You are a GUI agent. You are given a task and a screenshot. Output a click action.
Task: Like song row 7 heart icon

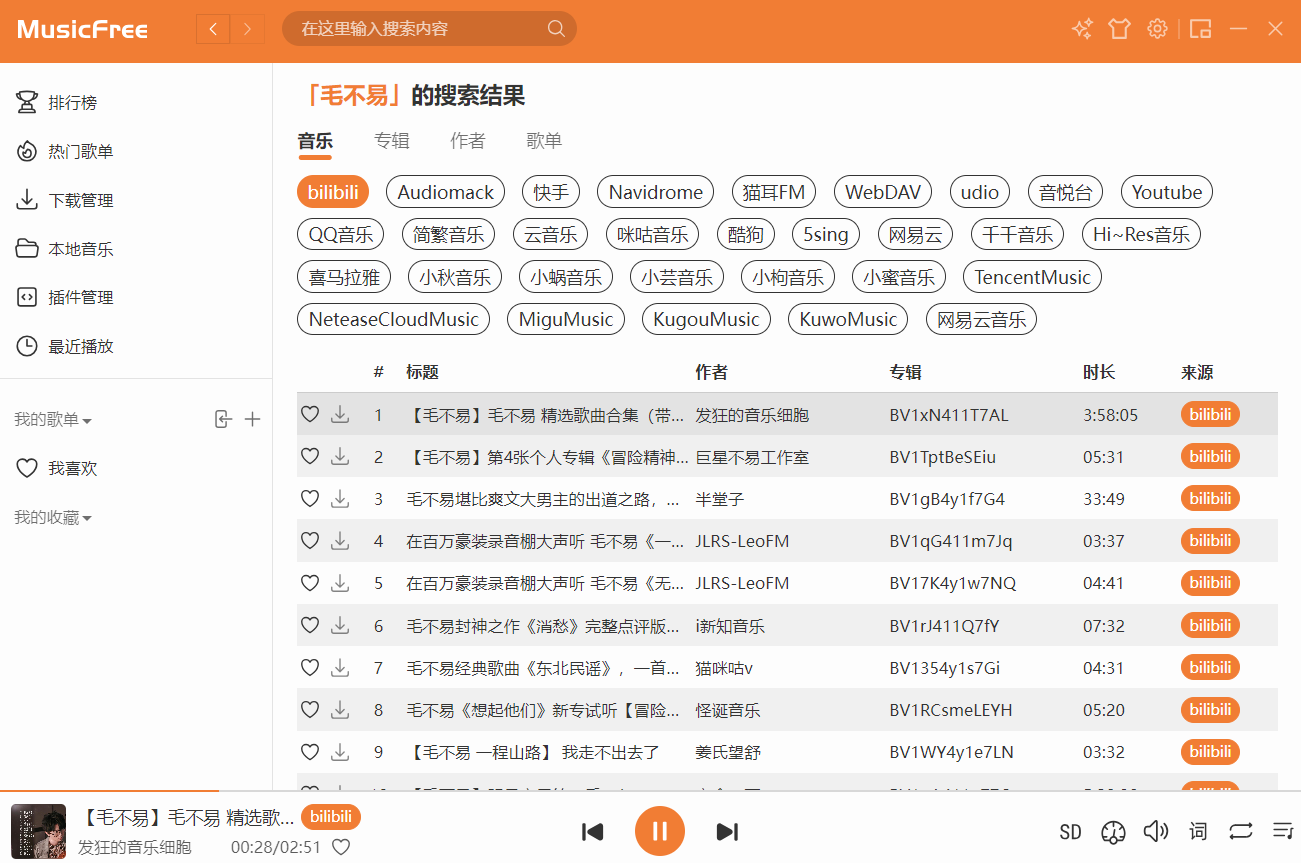310,667
